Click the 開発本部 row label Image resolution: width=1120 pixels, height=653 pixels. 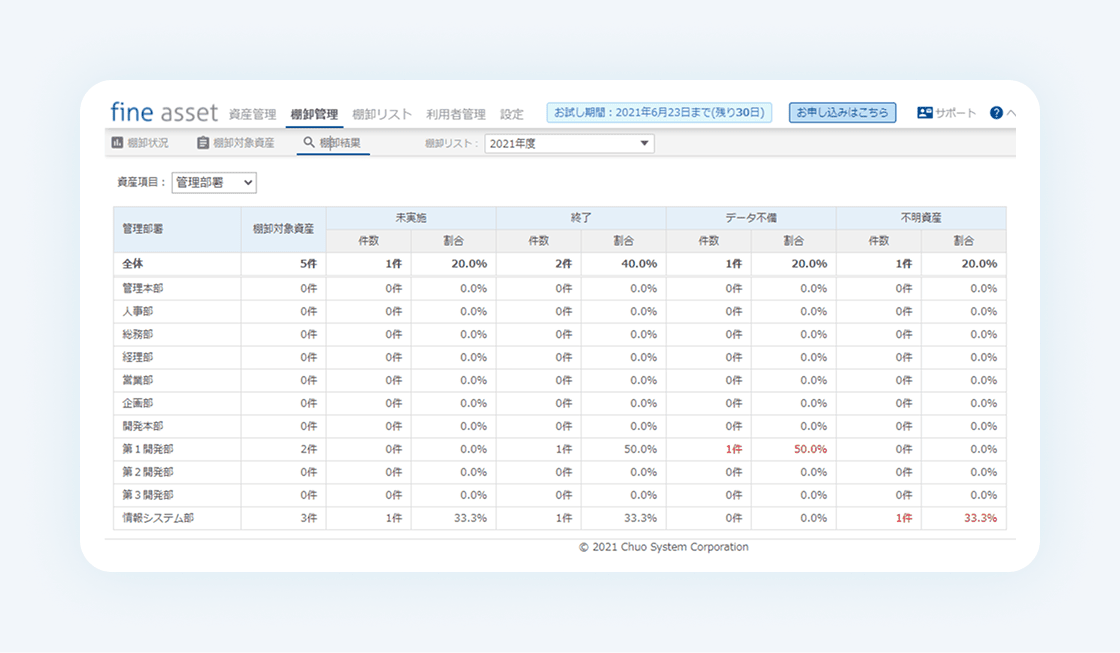[142, 426]
